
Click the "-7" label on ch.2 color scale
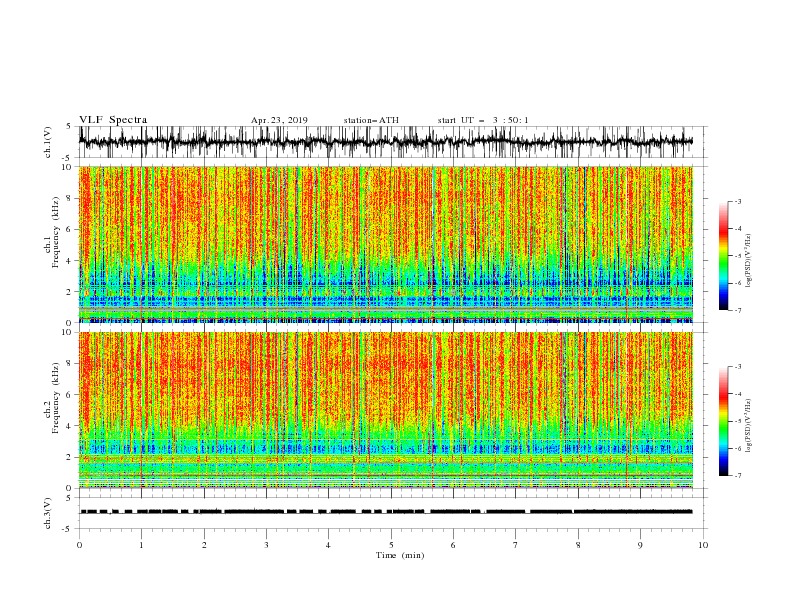738,476
